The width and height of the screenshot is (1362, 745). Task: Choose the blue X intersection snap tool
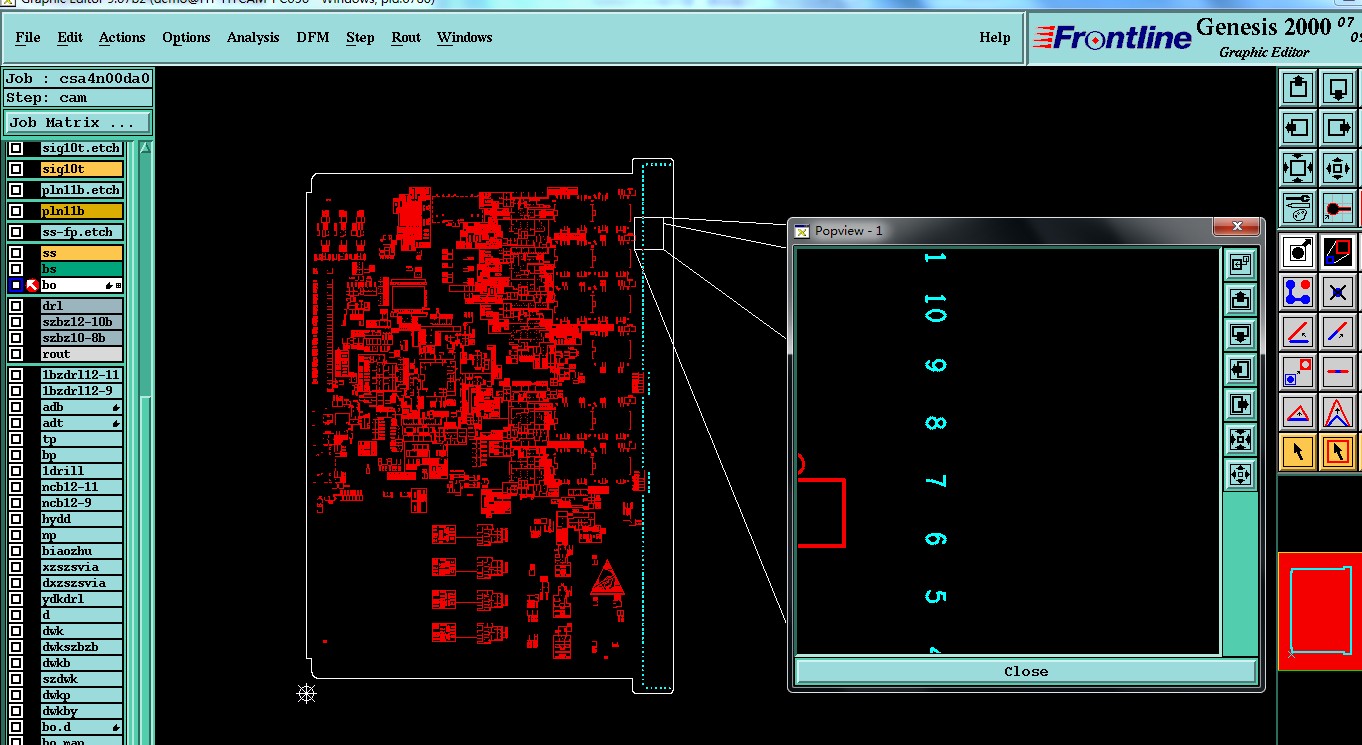(1338, 292)
